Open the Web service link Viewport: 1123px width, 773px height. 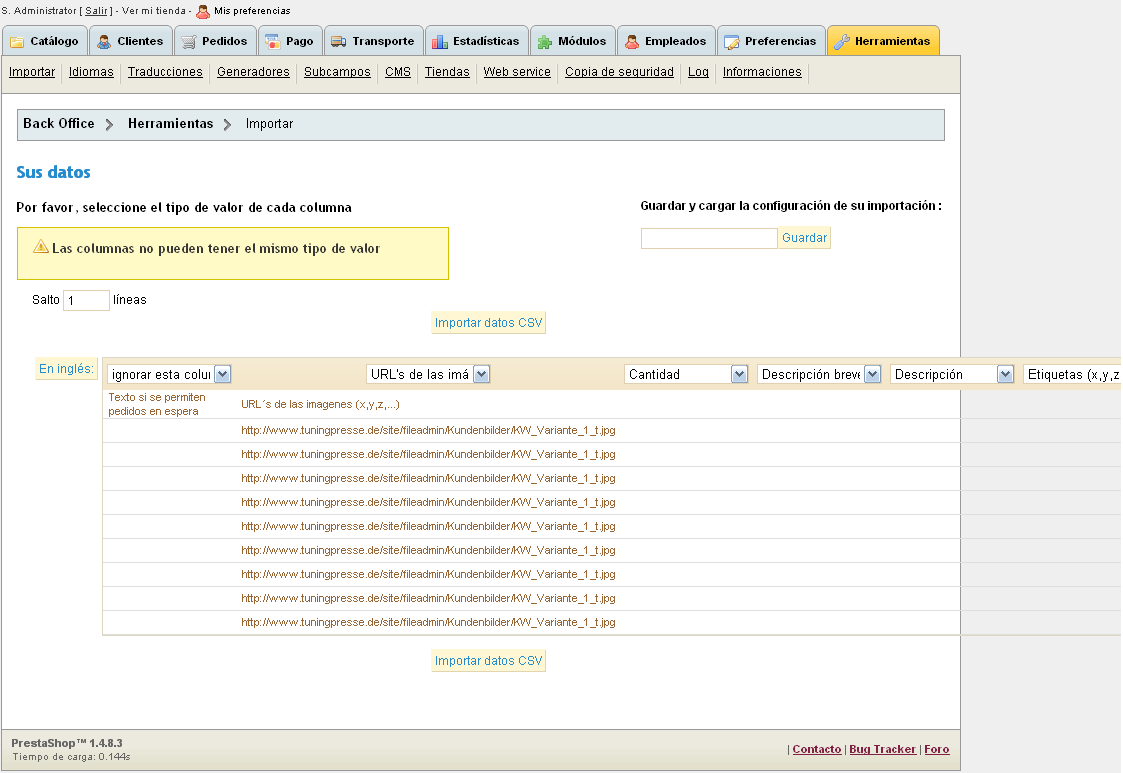[x=516, y=72]
